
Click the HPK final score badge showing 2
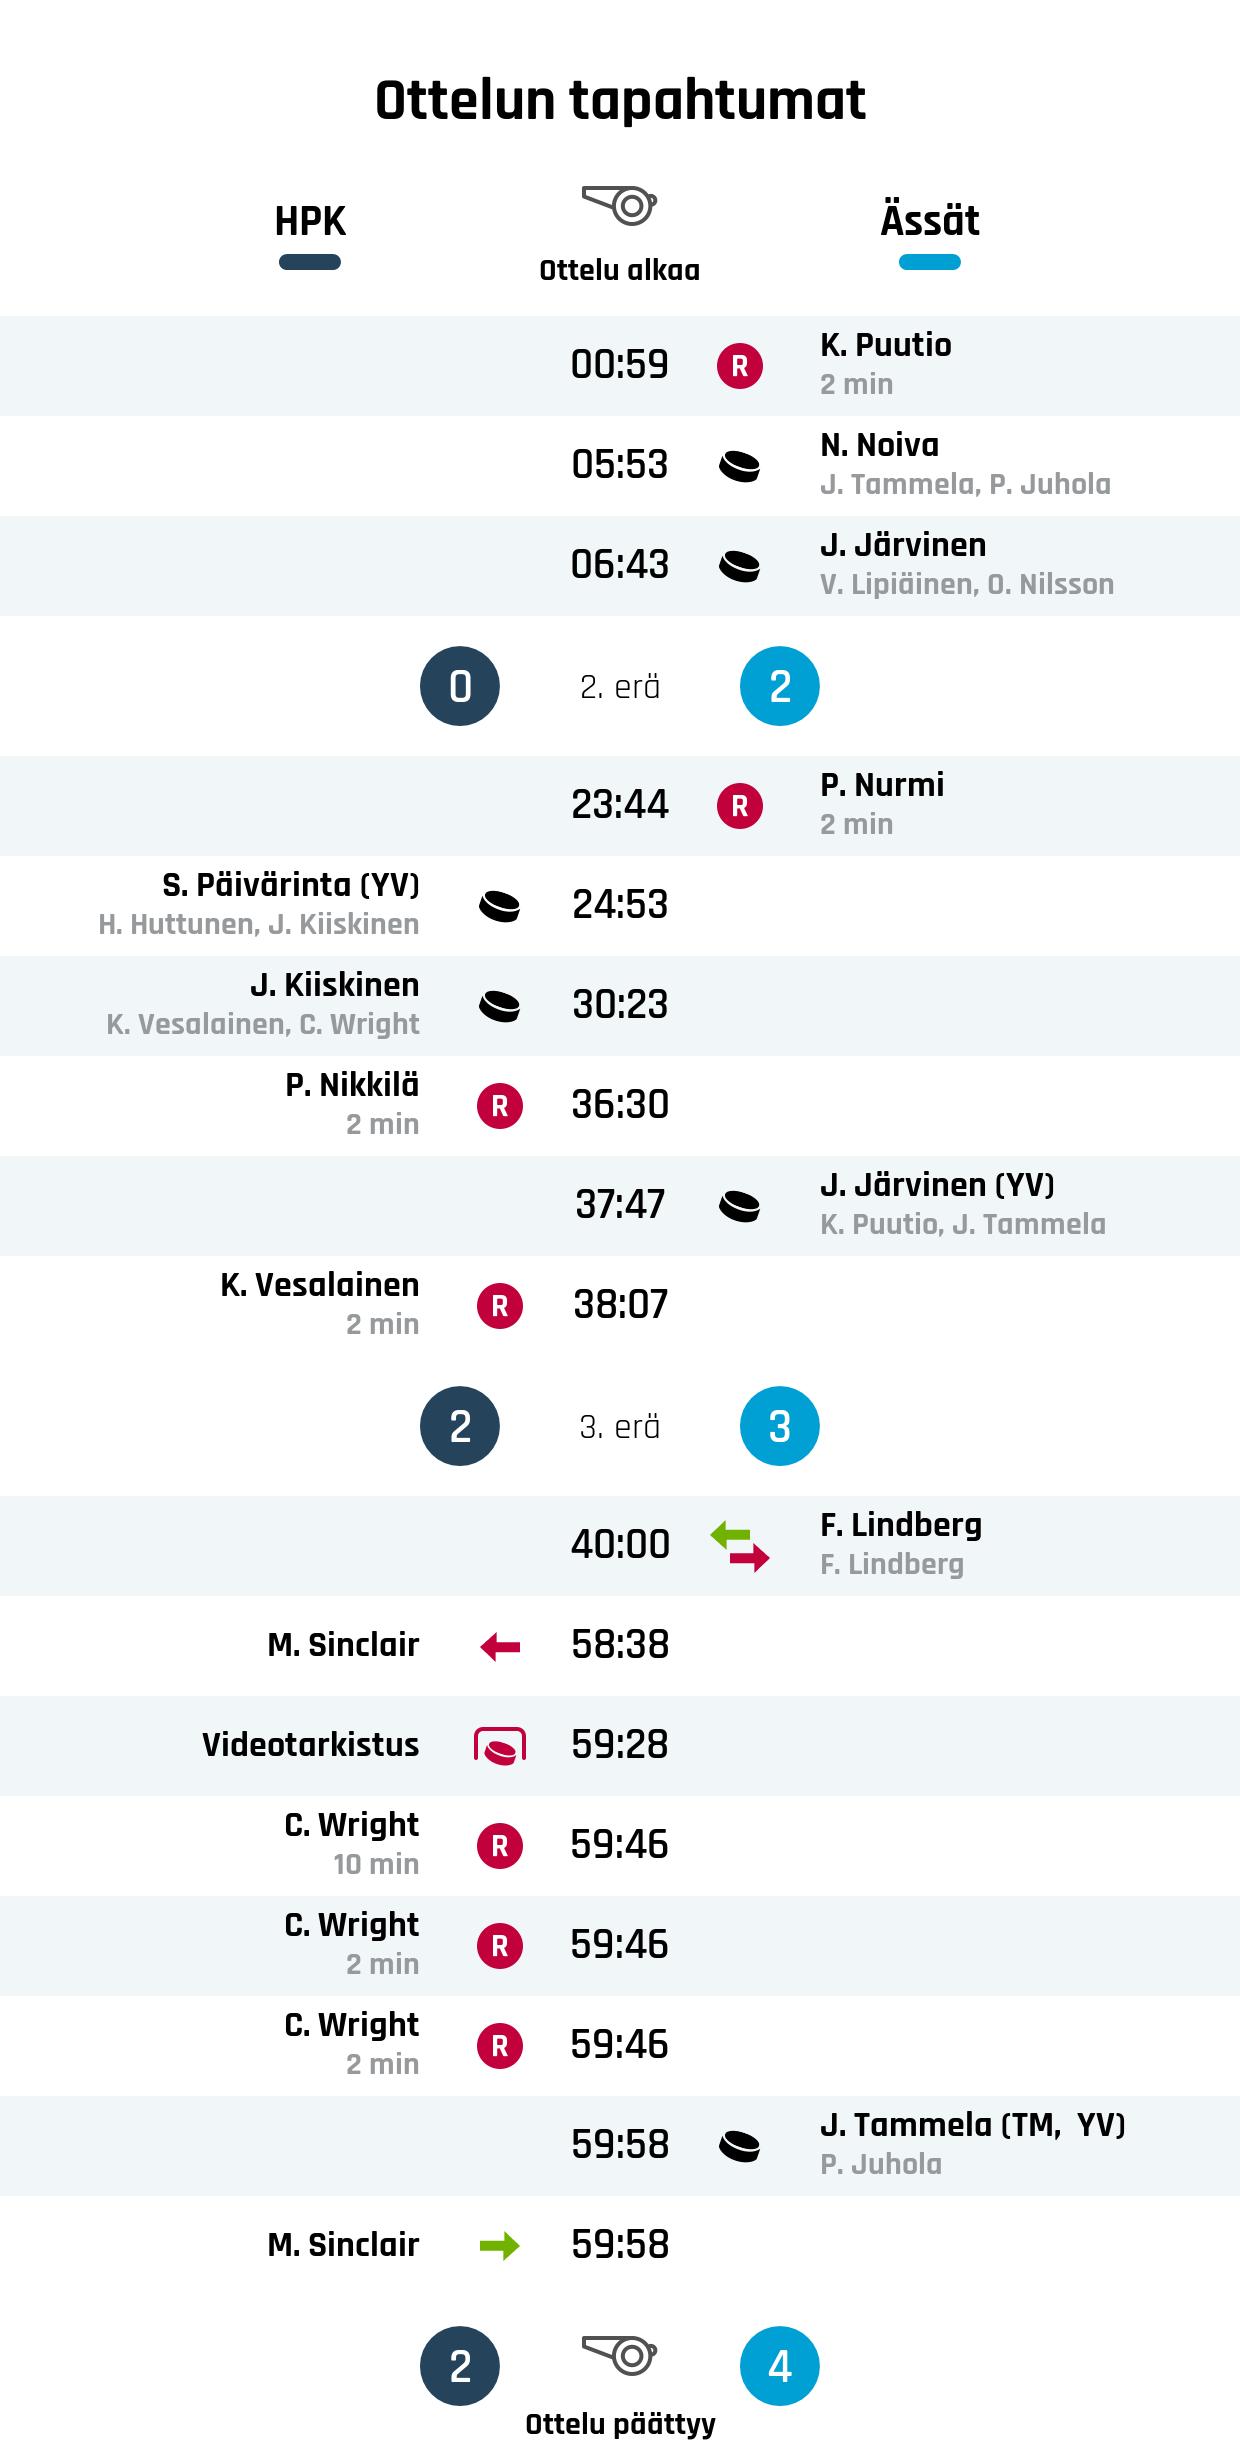460,2366
